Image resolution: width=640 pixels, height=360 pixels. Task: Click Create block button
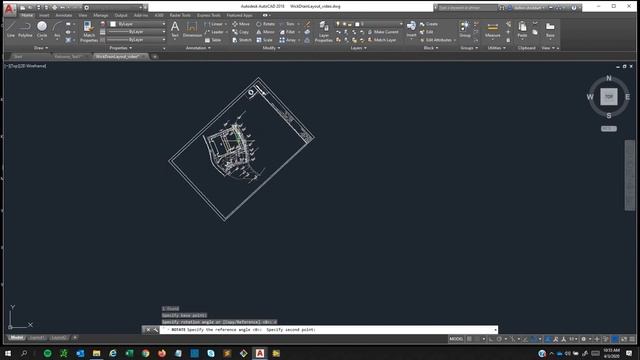(429, 24)
